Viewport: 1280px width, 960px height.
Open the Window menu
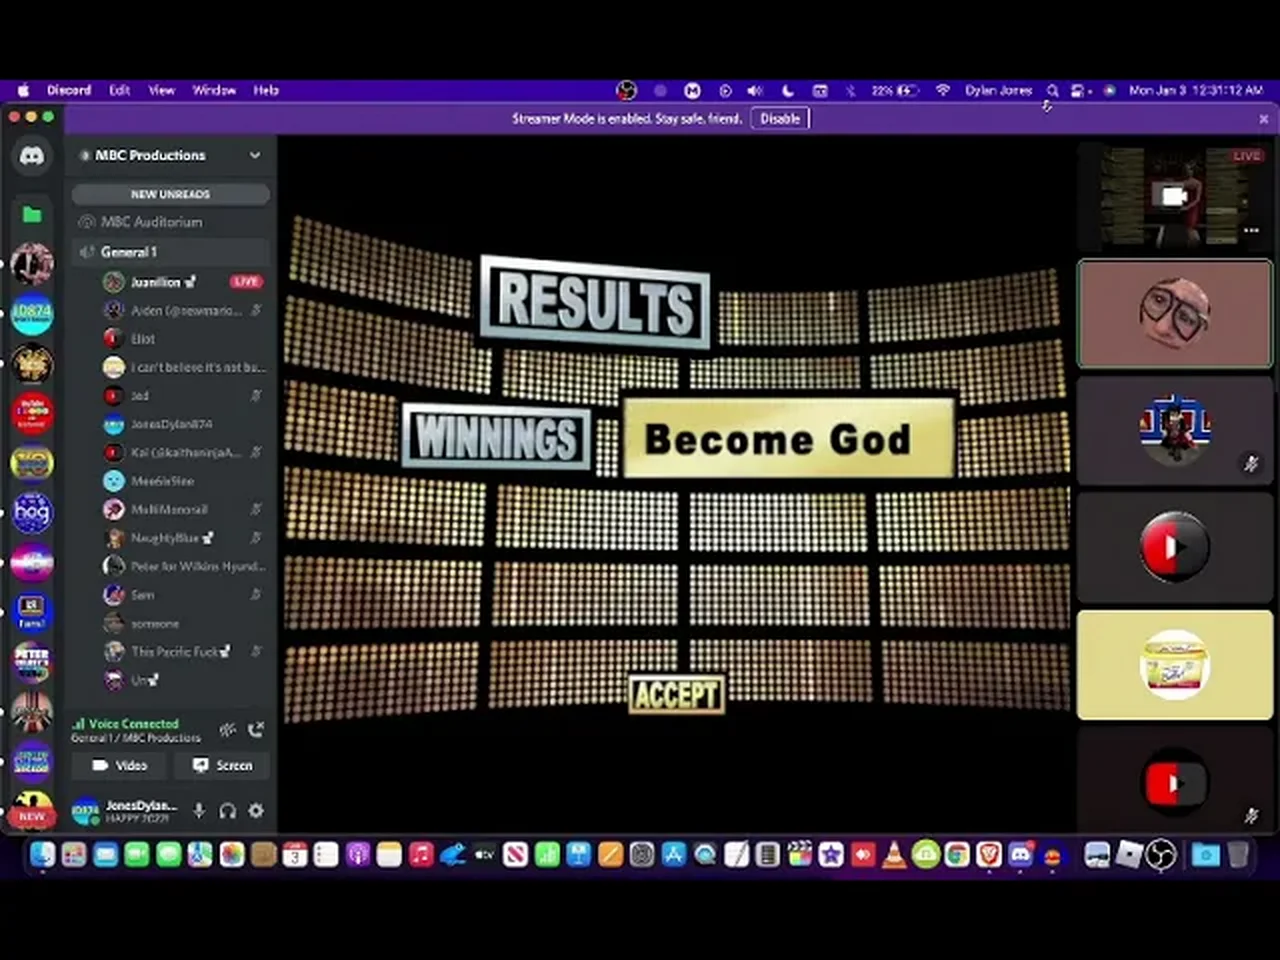(214, 90)
